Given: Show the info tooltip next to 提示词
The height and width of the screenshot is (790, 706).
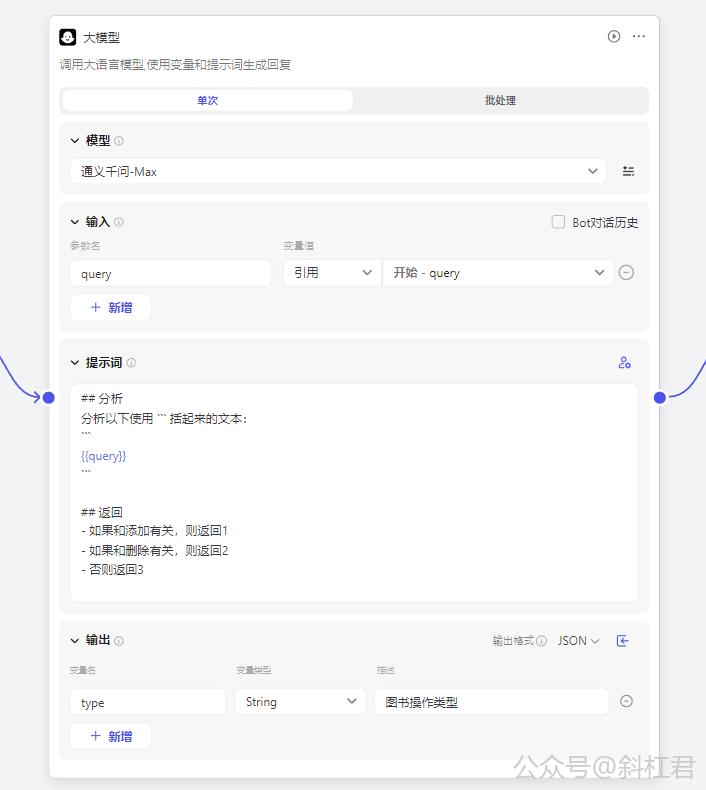Looking at the screenshot, I should click(x=131, y=363).
